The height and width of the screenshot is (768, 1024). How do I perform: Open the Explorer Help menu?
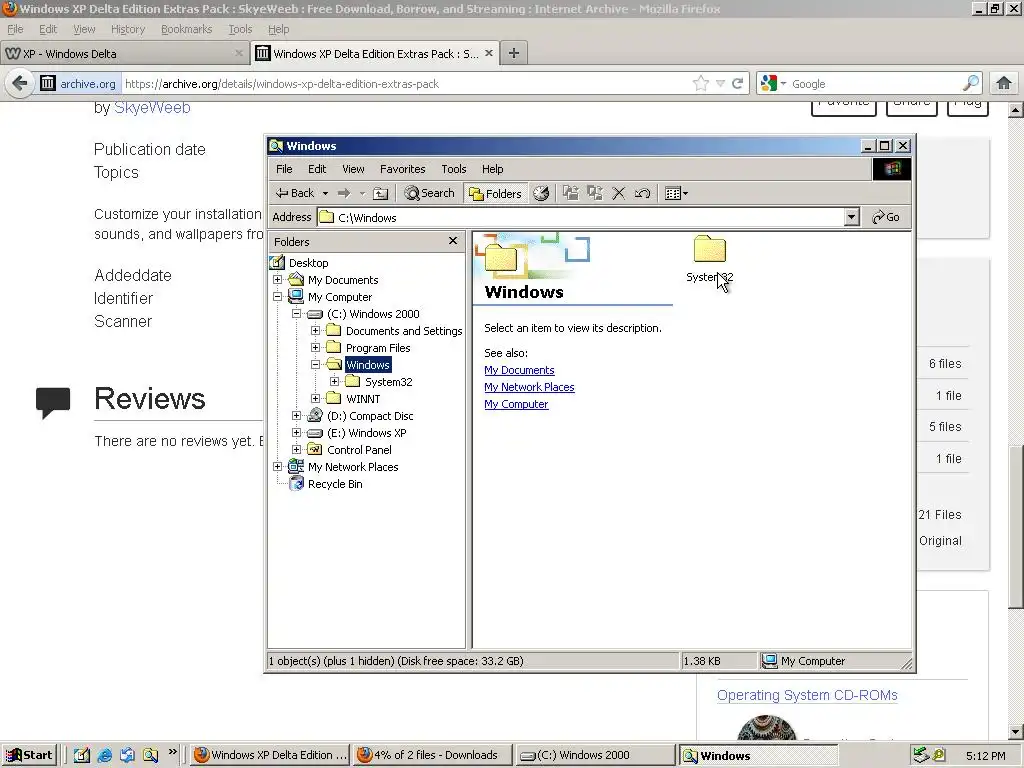tap(492, 169)
